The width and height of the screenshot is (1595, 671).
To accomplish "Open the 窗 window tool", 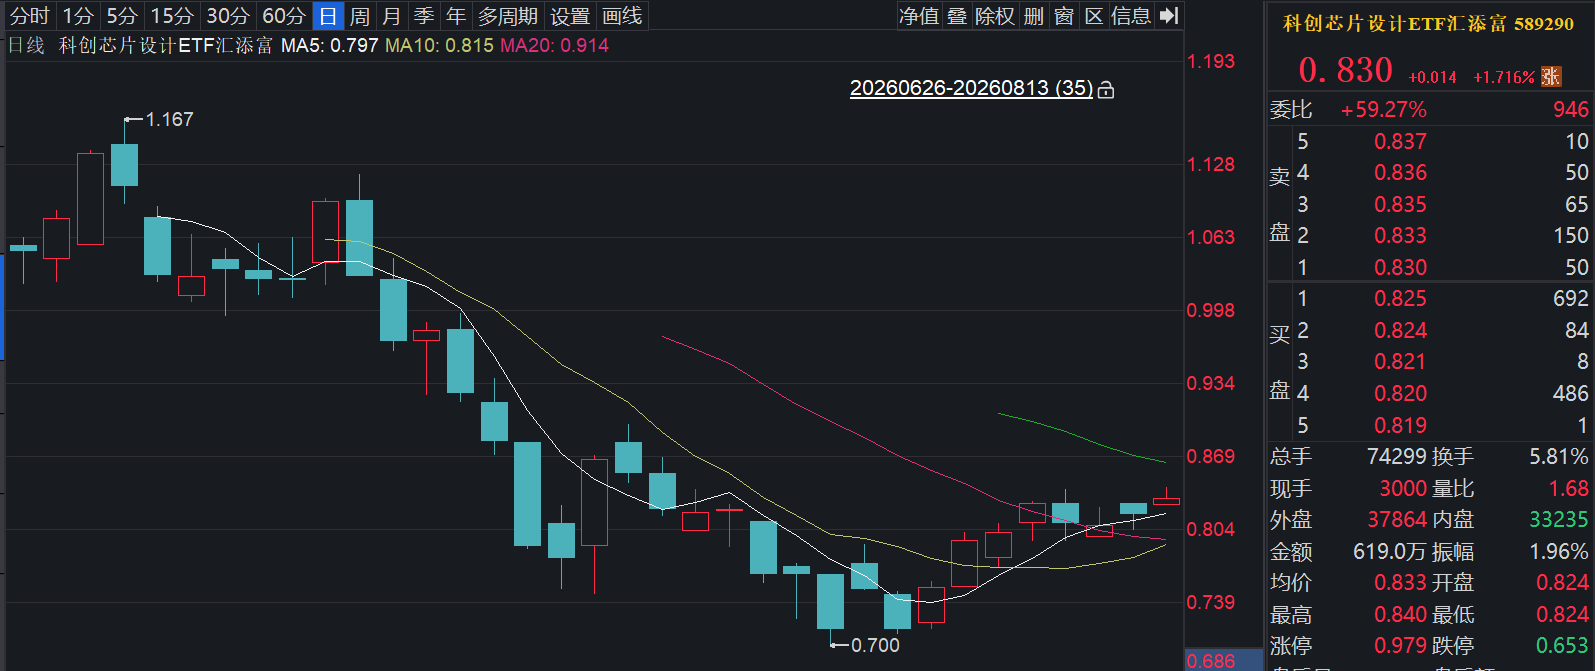I will point(1064,16).
